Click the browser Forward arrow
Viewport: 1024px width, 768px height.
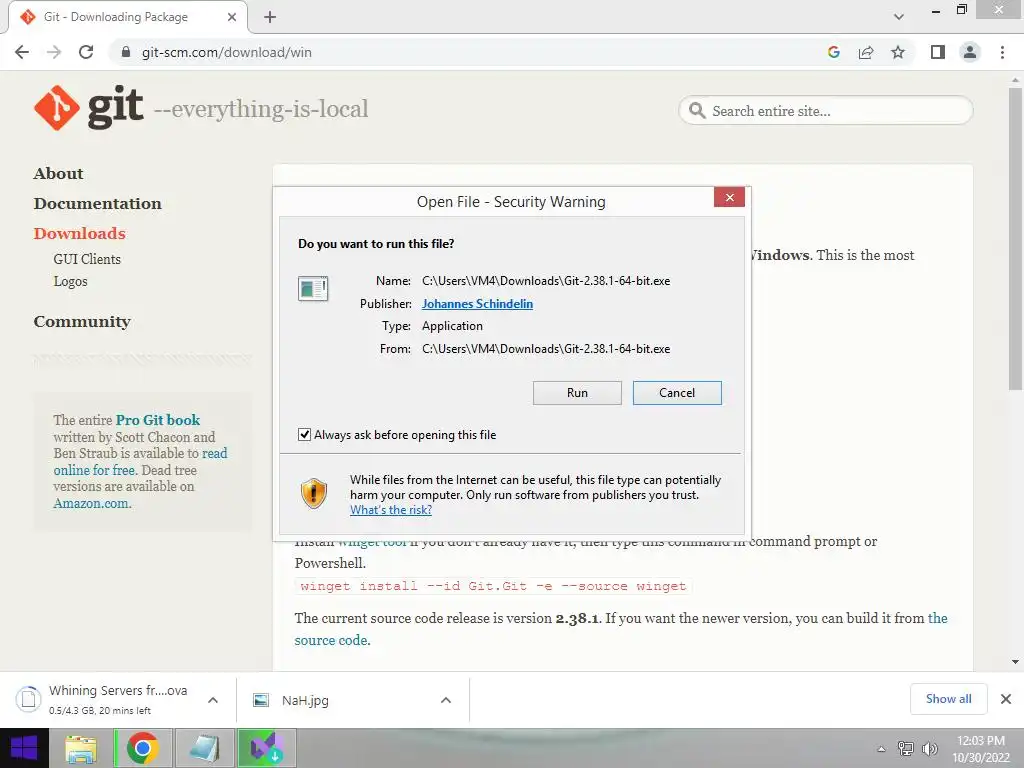pyautogui.click(x=54, y=52)
